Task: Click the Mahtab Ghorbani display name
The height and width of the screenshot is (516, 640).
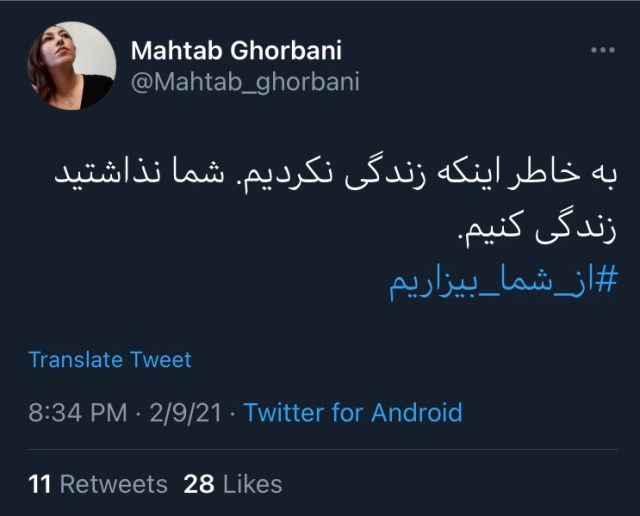Action: tap(236, 51)
